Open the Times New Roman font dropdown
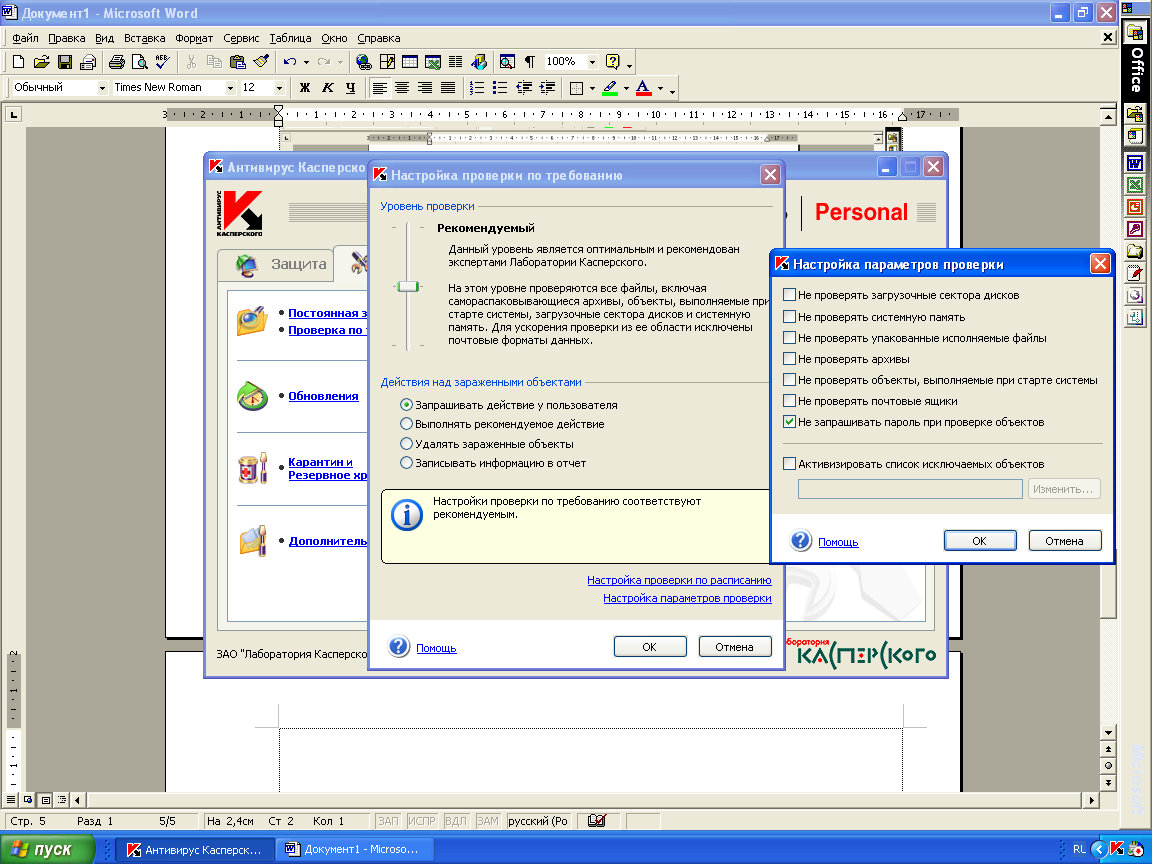The height and width of the screenshot is (864, 1152). click(230, 88)
